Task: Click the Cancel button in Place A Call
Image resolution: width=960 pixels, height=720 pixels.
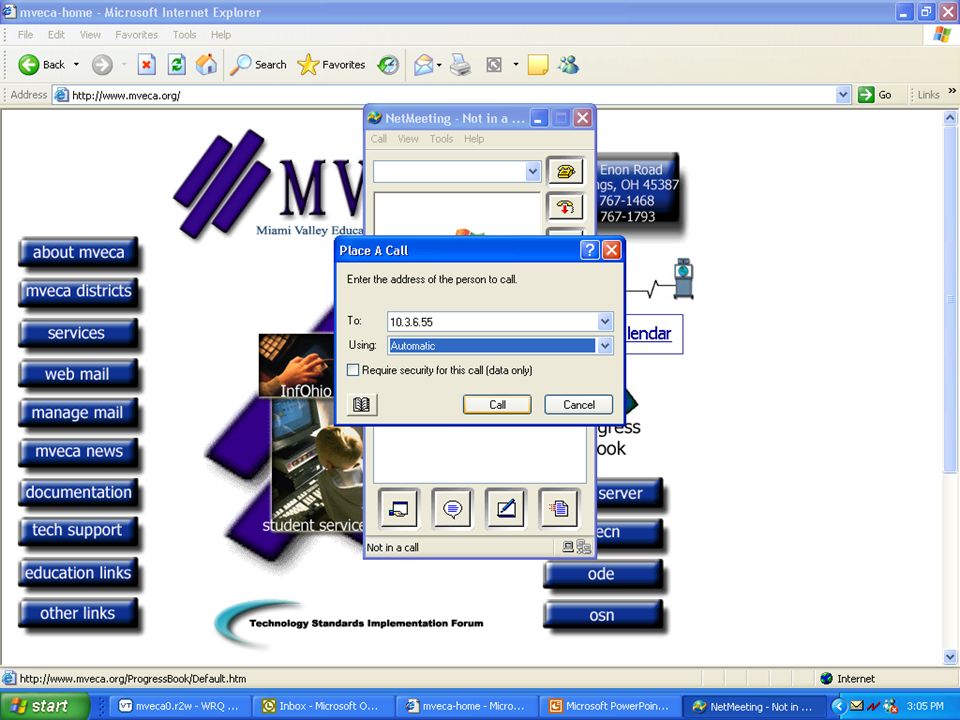Action: click(x=579, y=405)
